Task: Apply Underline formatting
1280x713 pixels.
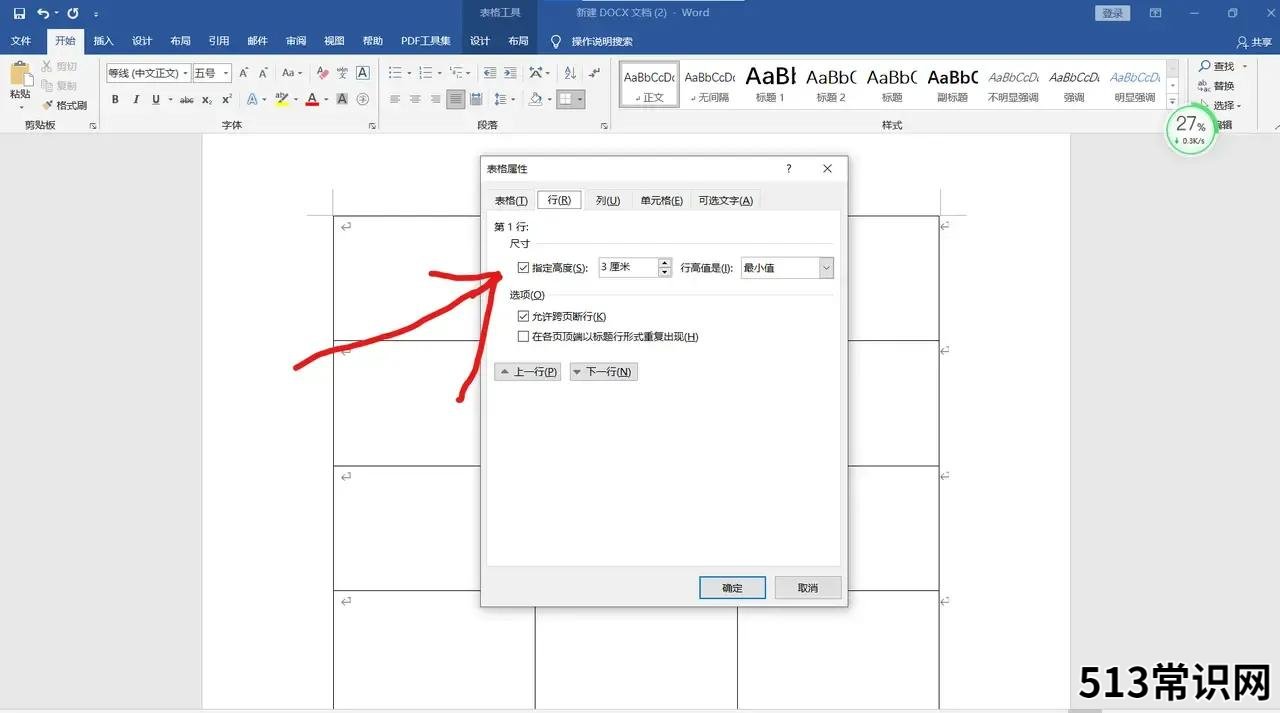Action: [x=156, y=99]
